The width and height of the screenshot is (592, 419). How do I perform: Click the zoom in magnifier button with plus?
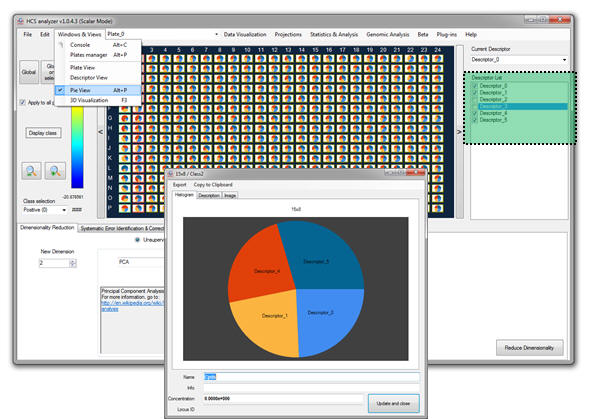coord(55,171)
